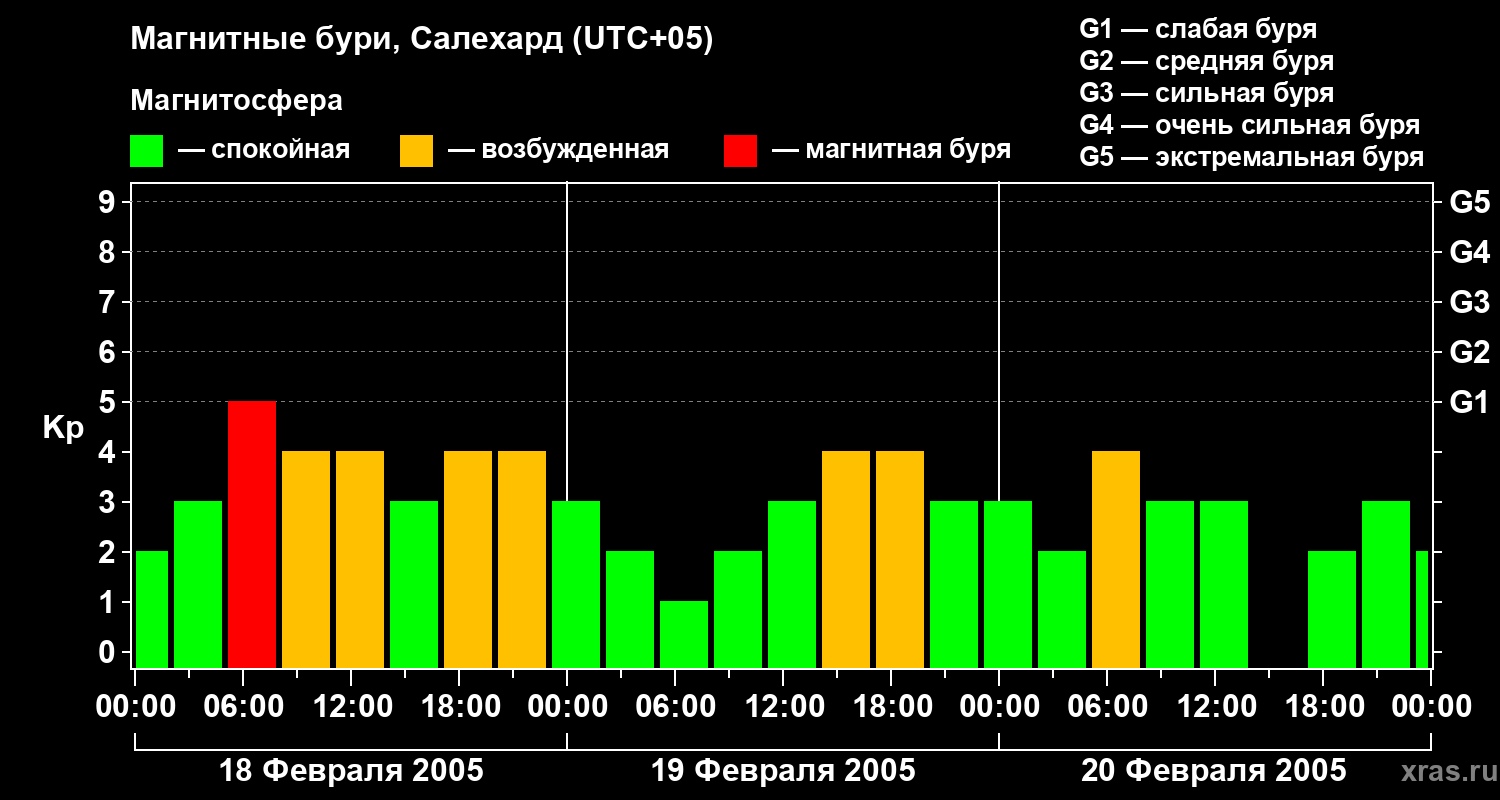Viewport: 1500px width, 800px height.
Task: Click the '— спокойная' legend label
Action: click(x=264, y=150)
